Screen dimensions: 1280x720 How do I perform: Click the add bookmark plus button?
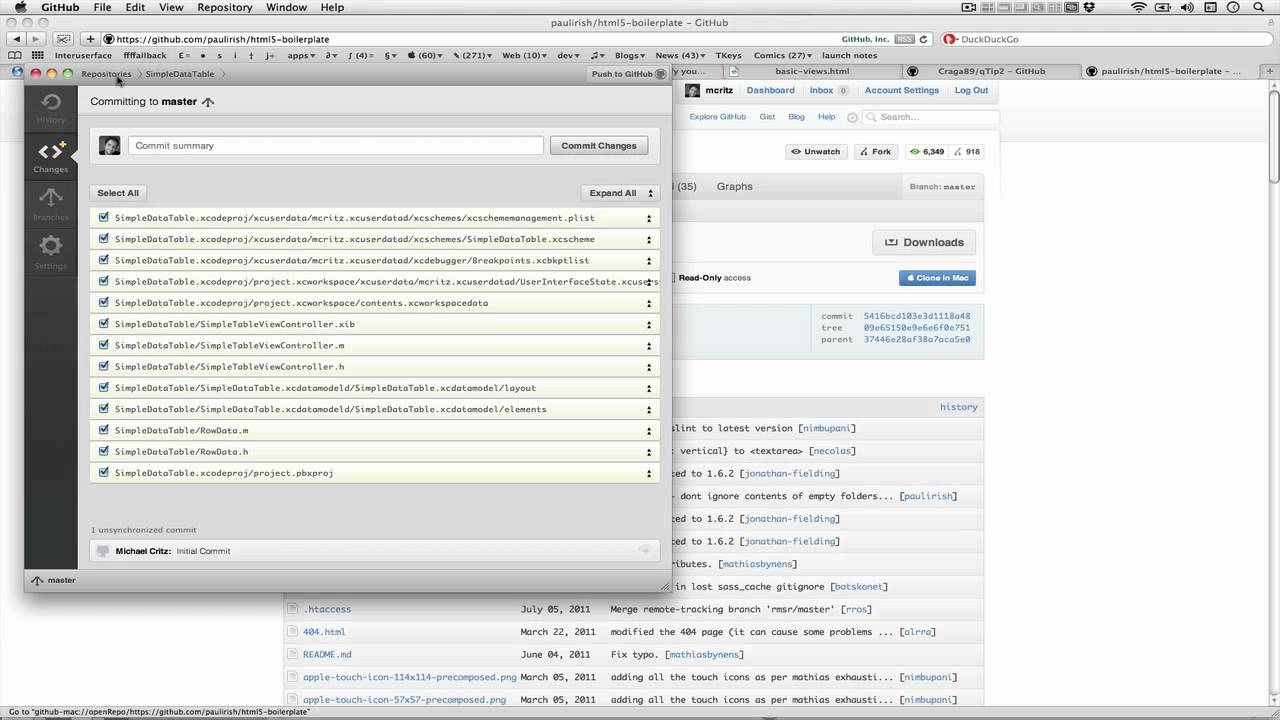(90, 39)
